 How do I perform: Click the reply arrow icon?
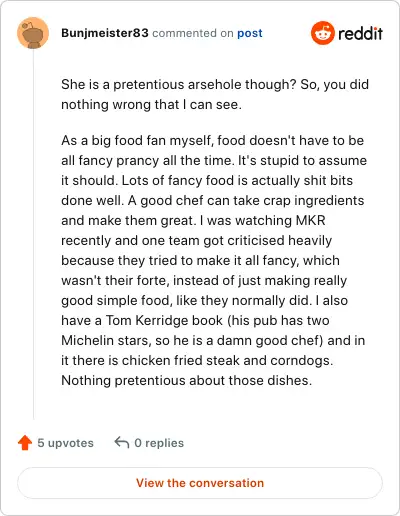122,443
